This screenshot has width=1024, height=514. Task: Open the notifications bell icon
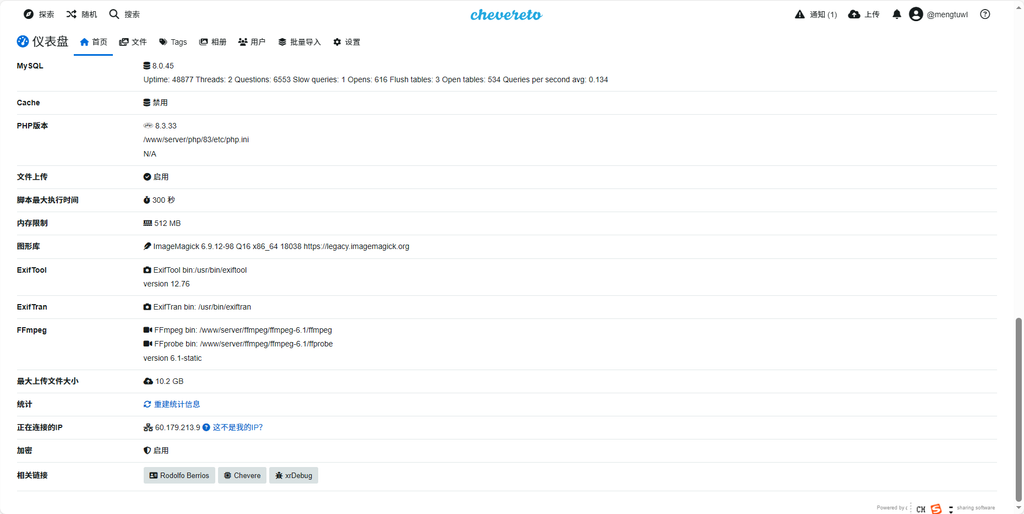coord(897,14)
